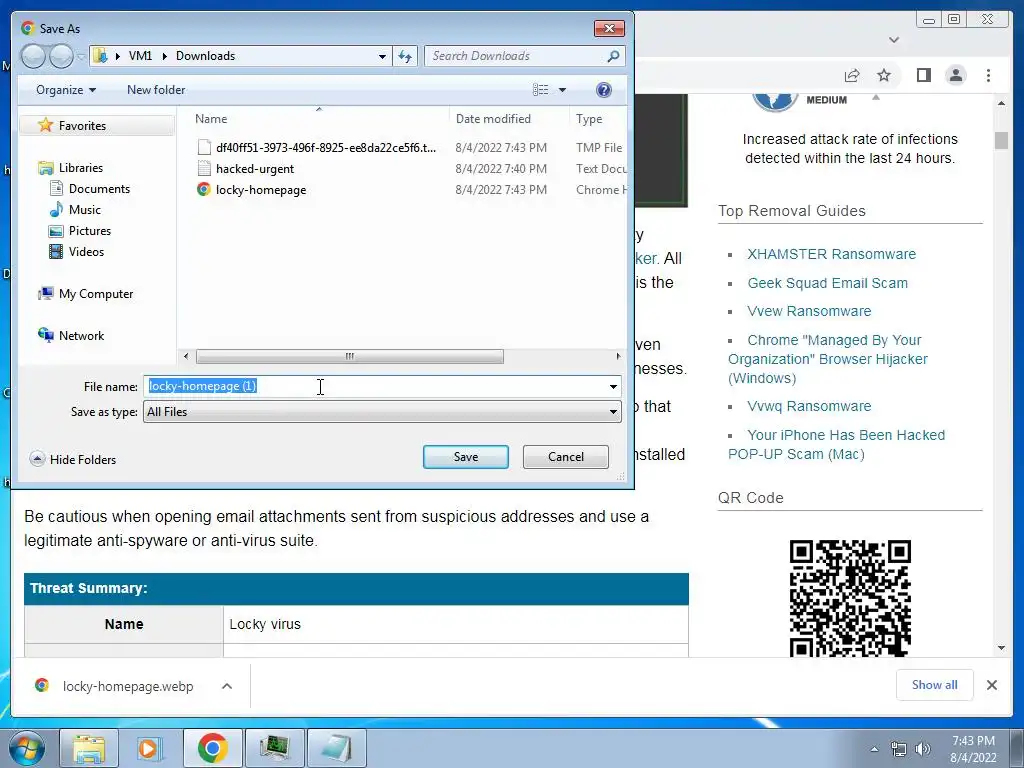
Task: Open the Vvwq Ransomware link
Action: pos(809,406)
